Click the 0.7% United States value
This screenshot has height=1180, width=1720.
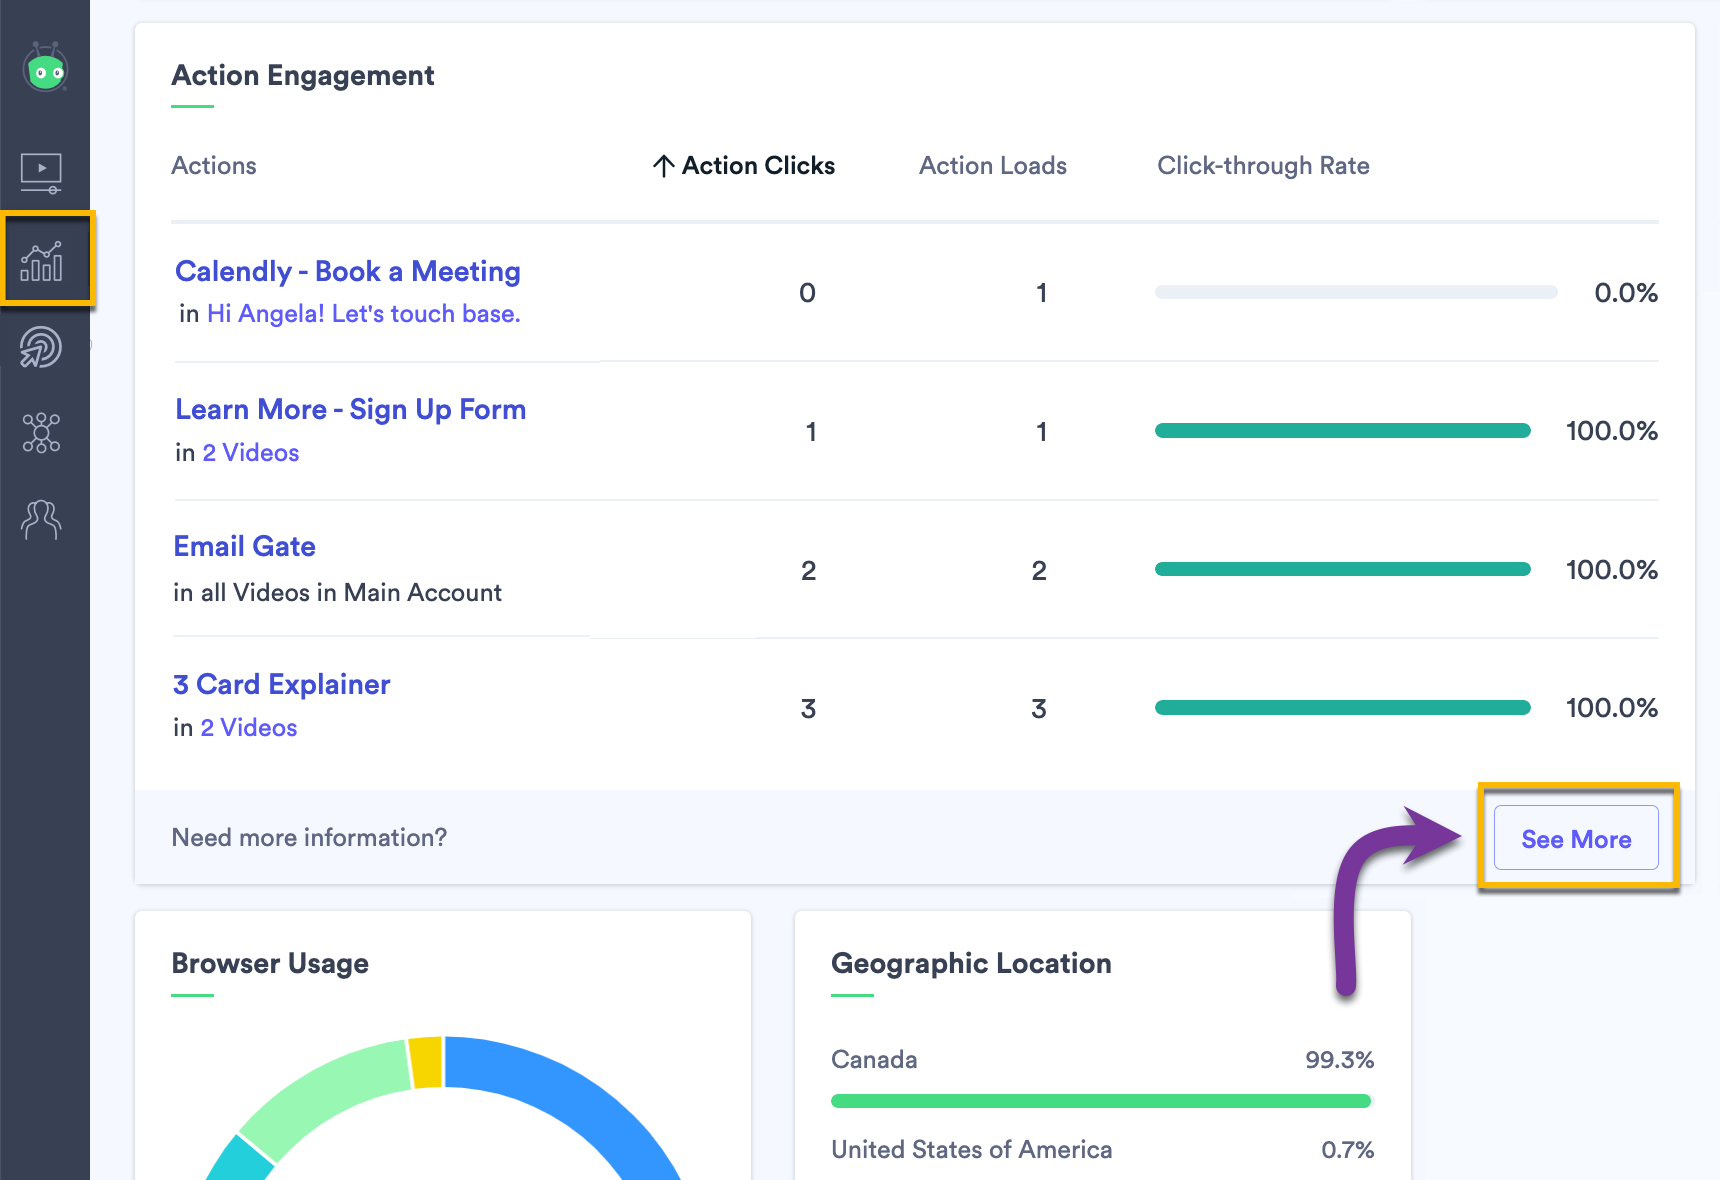pos(1347,1150)
